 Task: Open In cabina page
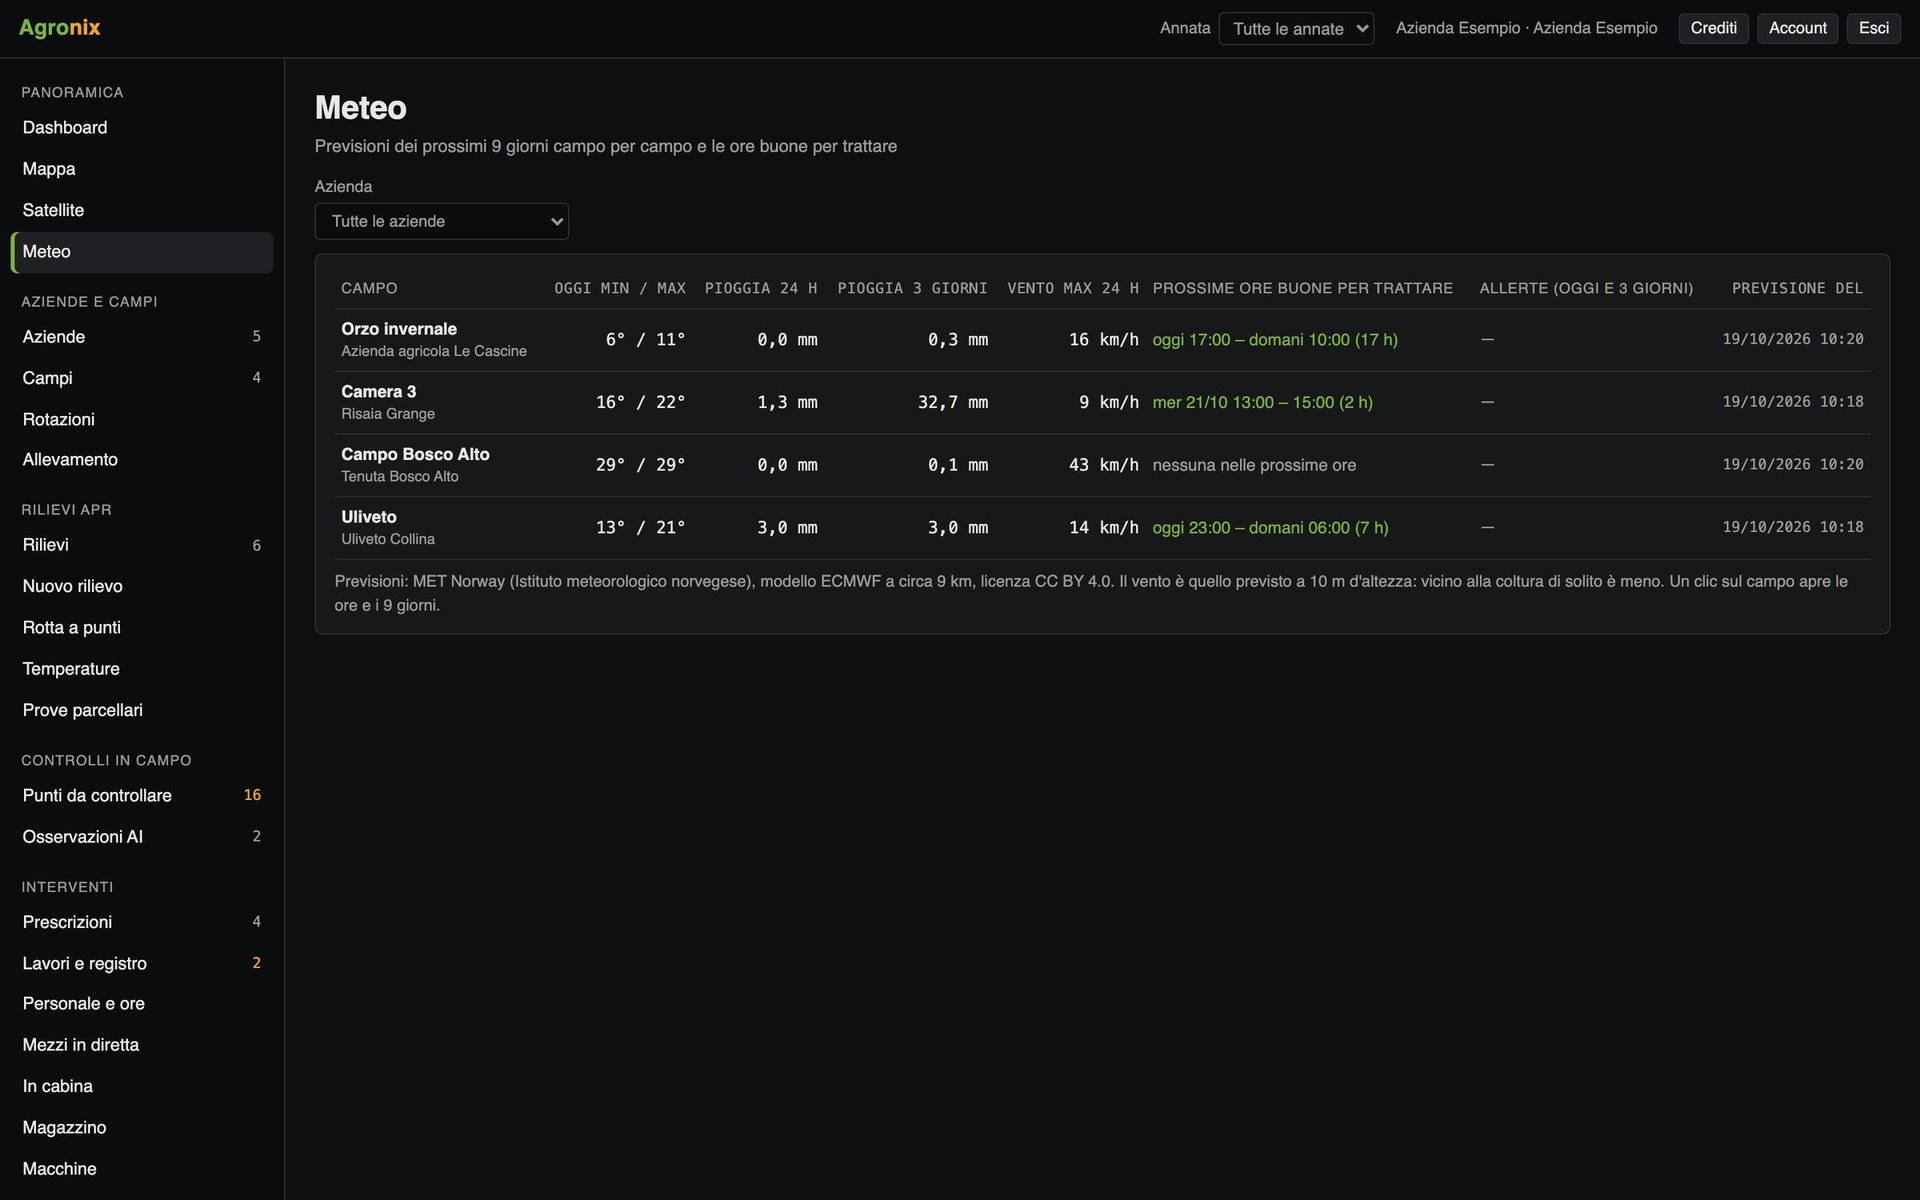pyautogui.click(x=142, y=1086)
